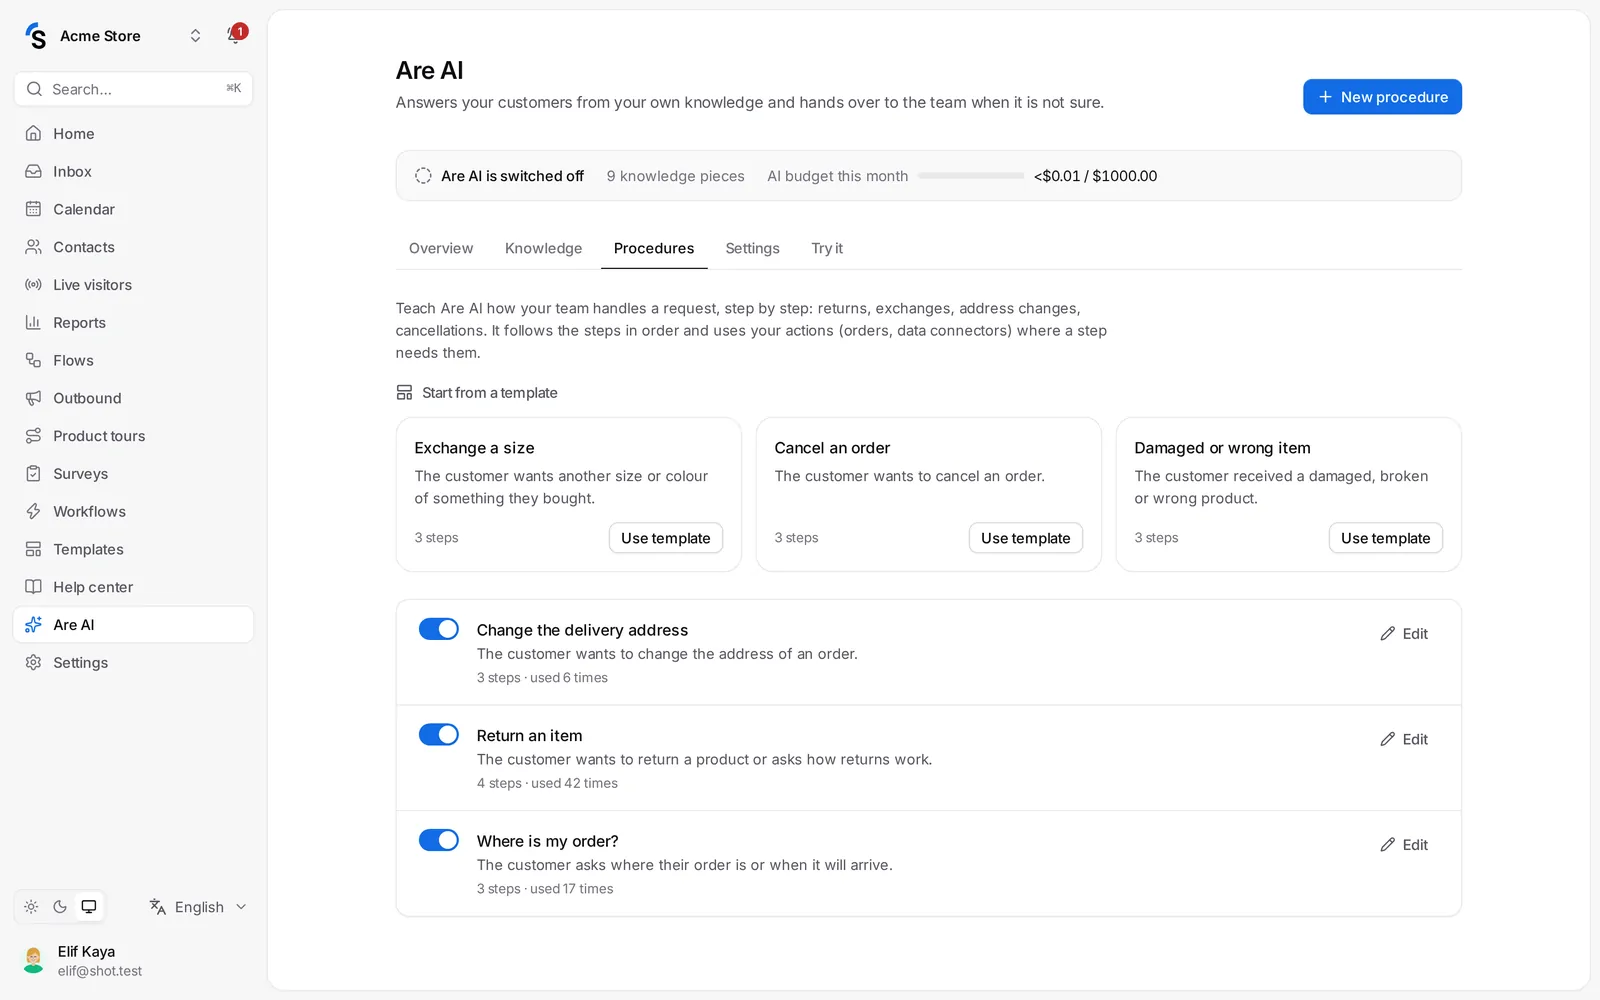Image resolution: width=1600 pixels, height=1000 pixels.
Task: Open the Are AI Settings tab
Action: (752, 248)
